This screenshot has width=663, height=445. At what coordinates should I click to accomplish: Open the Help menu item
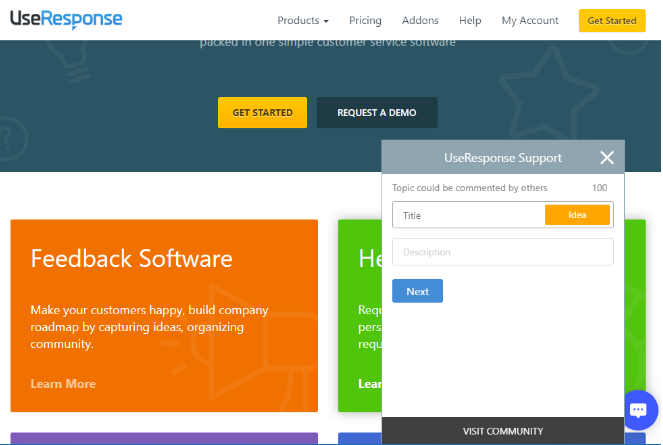pos(470,20)
